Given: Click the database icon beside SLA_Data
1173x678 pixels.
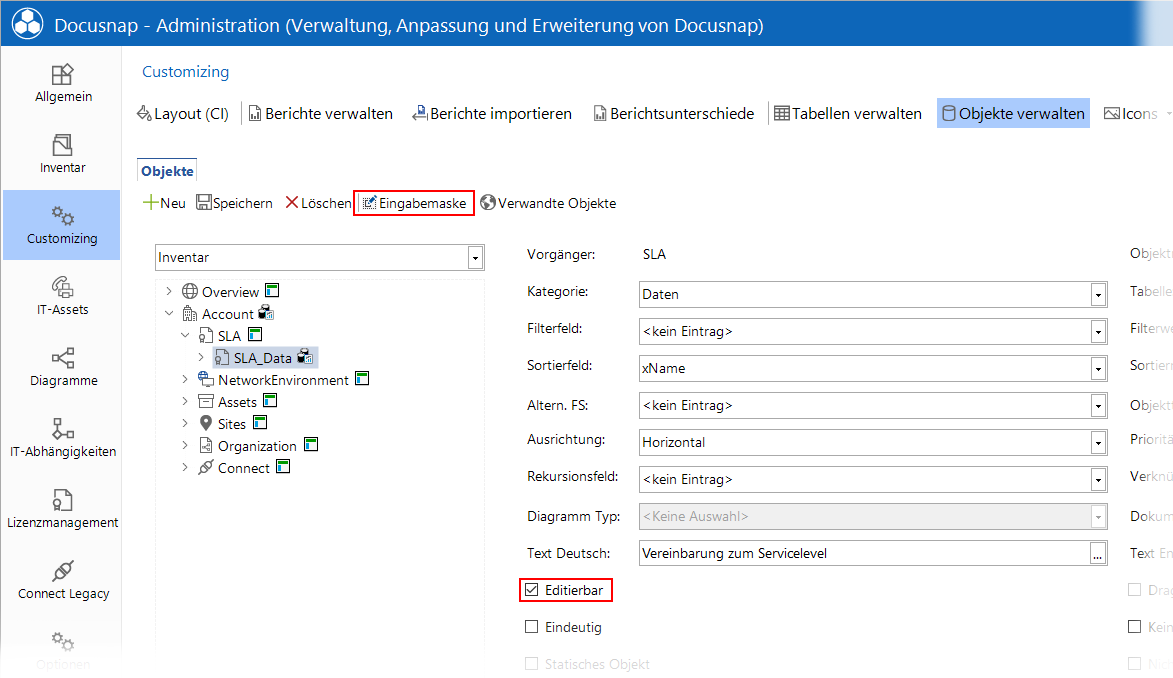Looking at the screenshot, I should pos(305,356).
